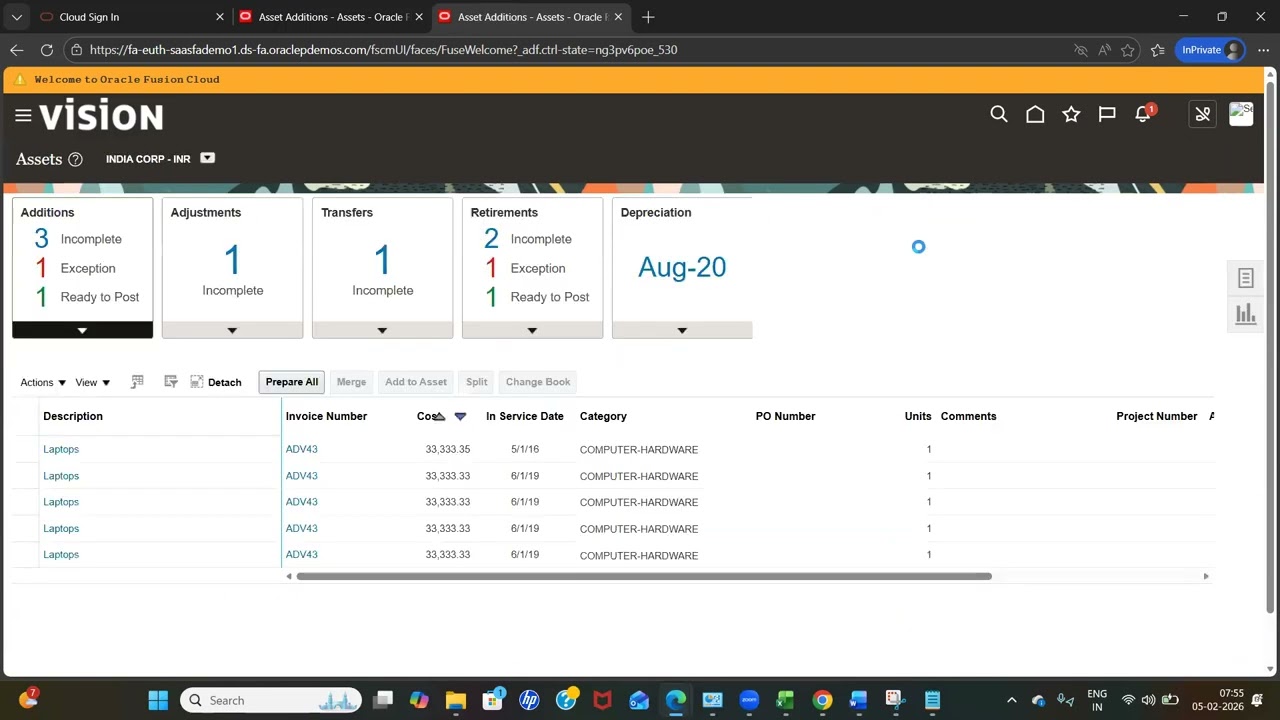Expand the Depreciation tile arrow
Screen dimensions: 1280x720
[x=682, y=330]
